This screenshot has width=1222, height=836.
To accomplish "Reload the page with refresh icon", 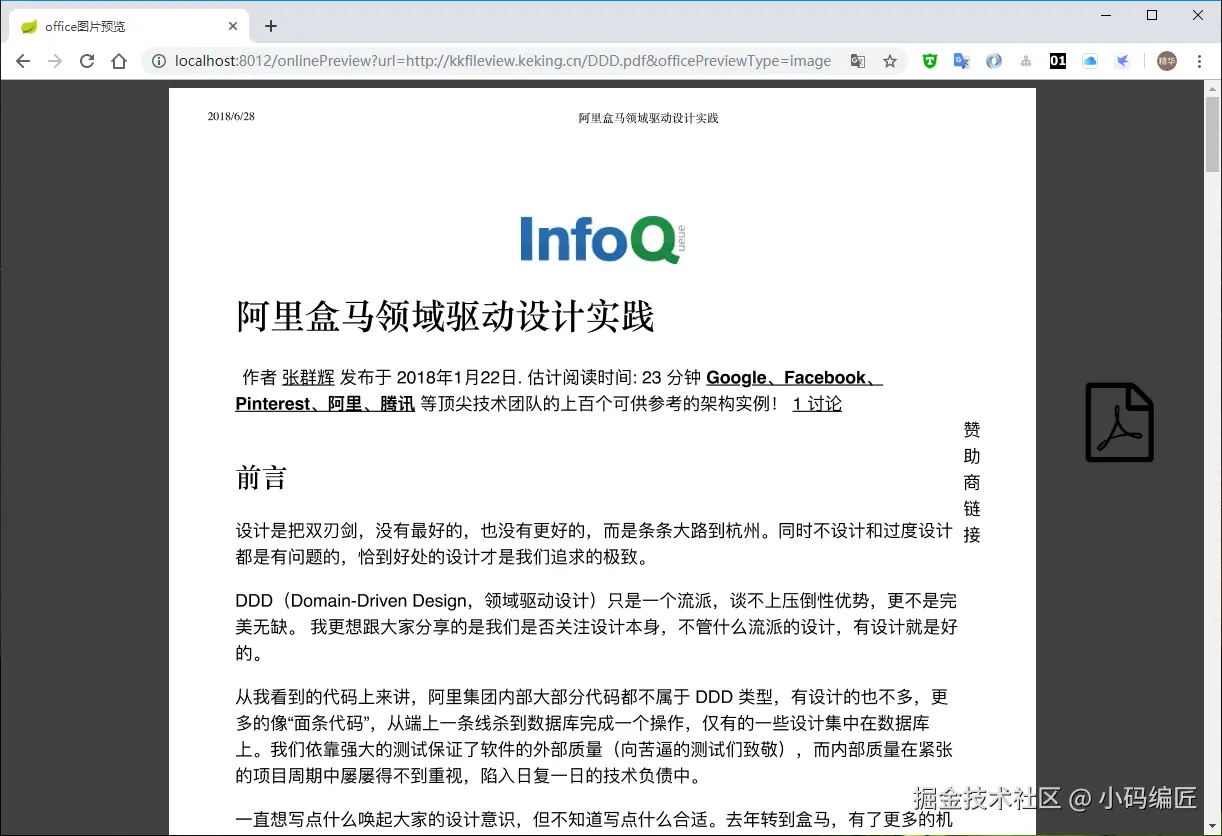I will pyautogui.click(x=87, y=61).
